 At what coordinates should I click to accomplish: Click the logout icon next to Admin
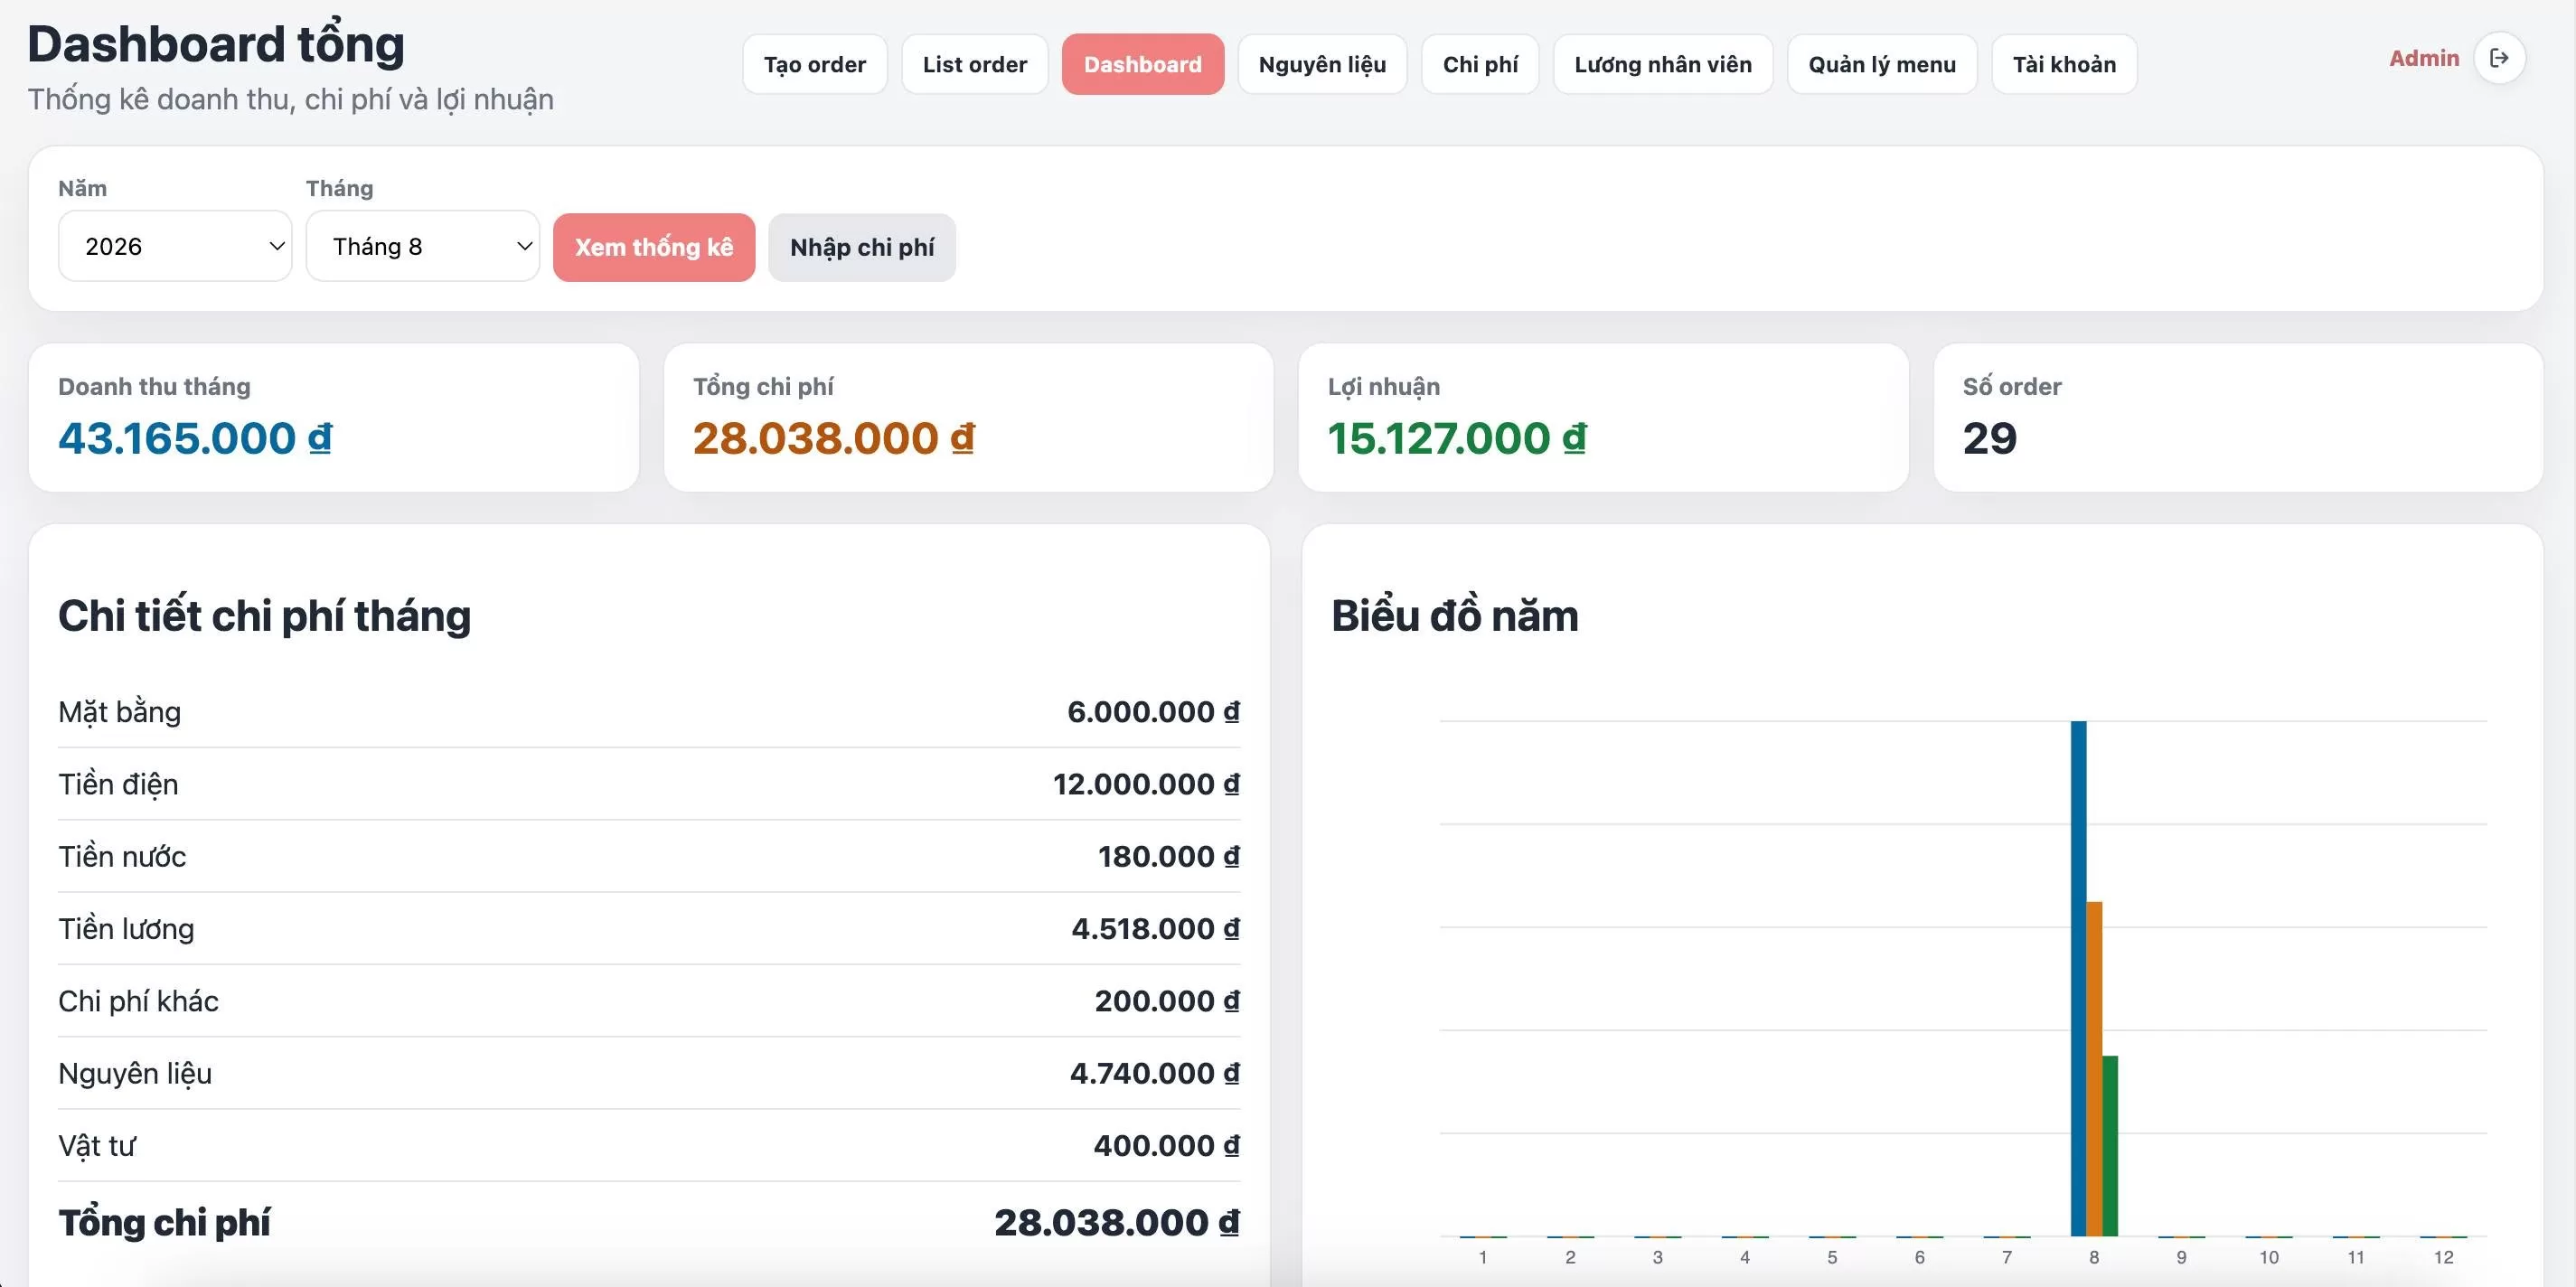tap(2499, 59)
